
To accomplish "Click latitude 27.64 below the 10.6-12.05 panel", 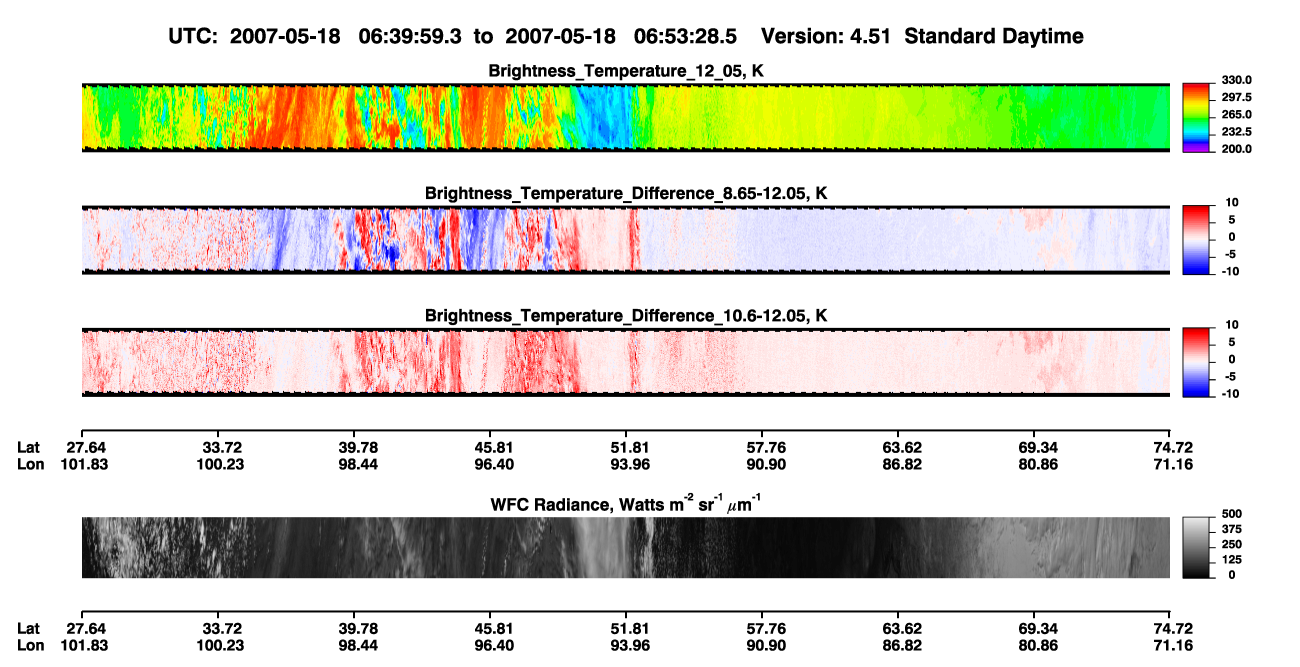I will [x=88, y=447].
